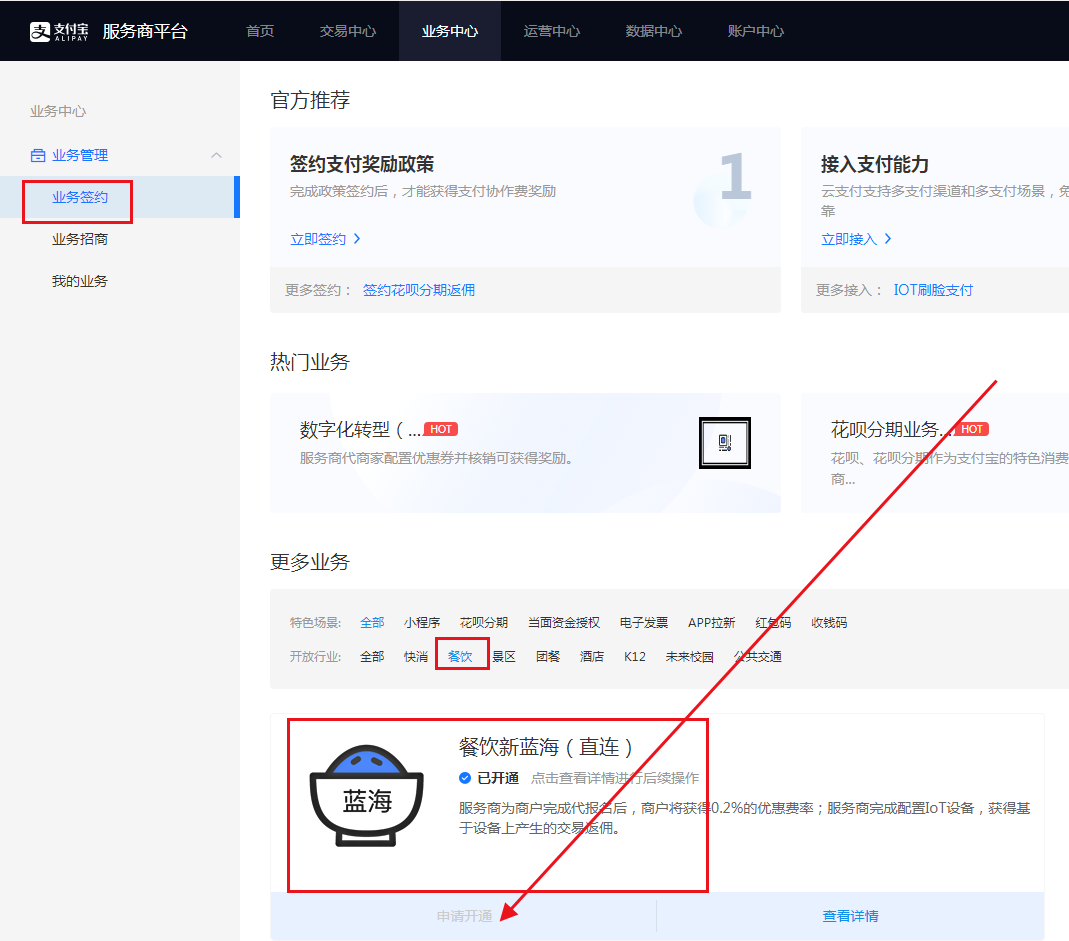This screenshot has height=941, width=1069.
Task: Click the HOT badge beside 花呗分期业务
Action: point(972,429)
